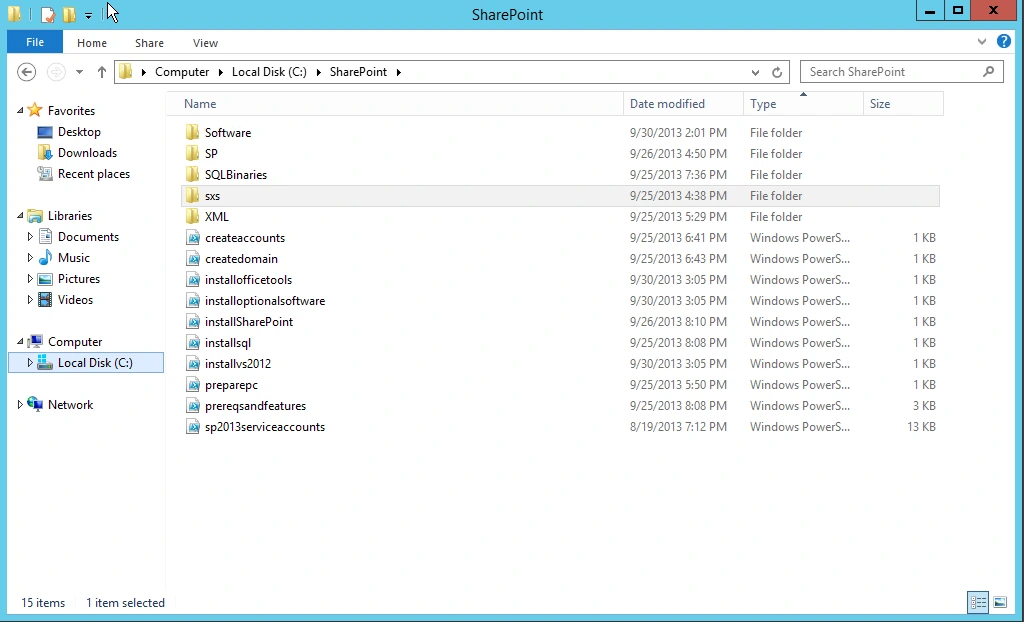
Task: Select the Software folder icon
Action: point(192,133)
